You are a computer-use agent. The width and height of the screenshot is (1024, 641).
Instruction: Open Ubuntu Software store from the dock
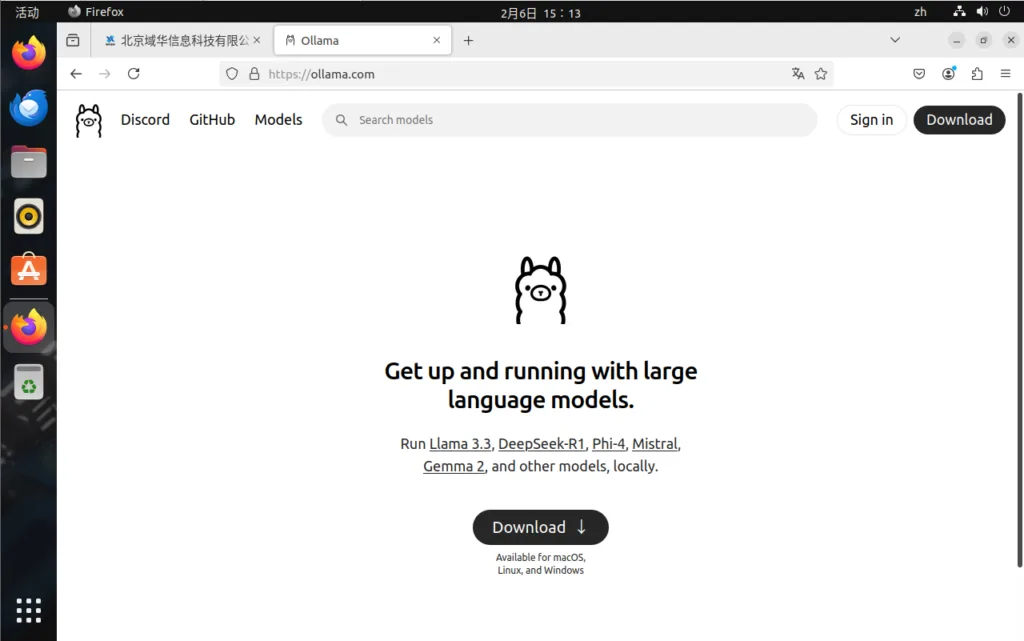[x=29, y=270]
